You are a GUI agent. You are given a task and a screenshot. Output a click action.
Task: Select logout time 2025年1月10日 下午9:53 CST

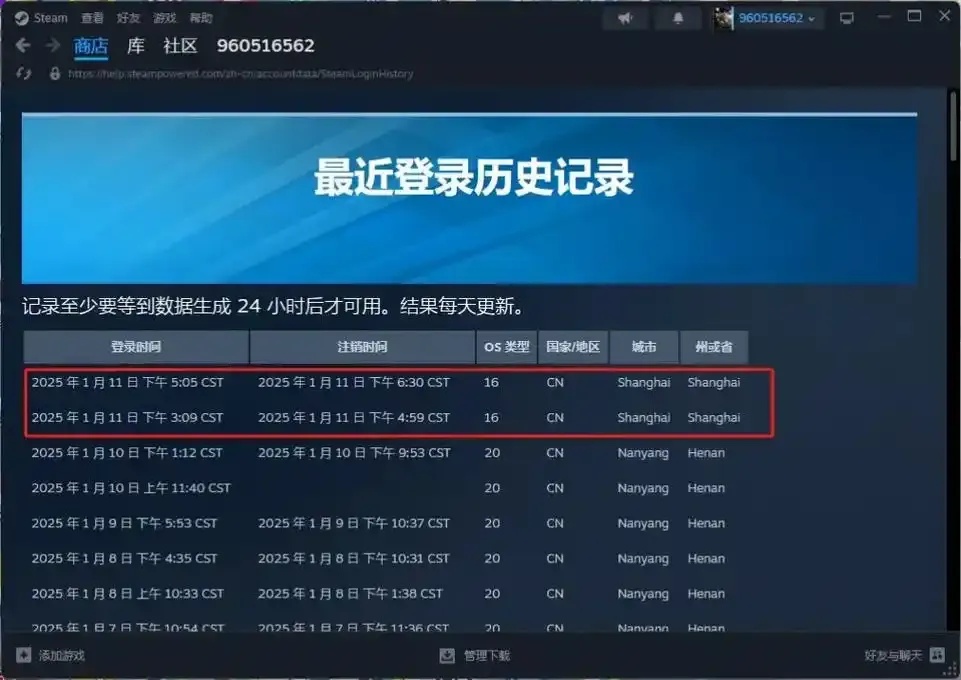[354, 453]
